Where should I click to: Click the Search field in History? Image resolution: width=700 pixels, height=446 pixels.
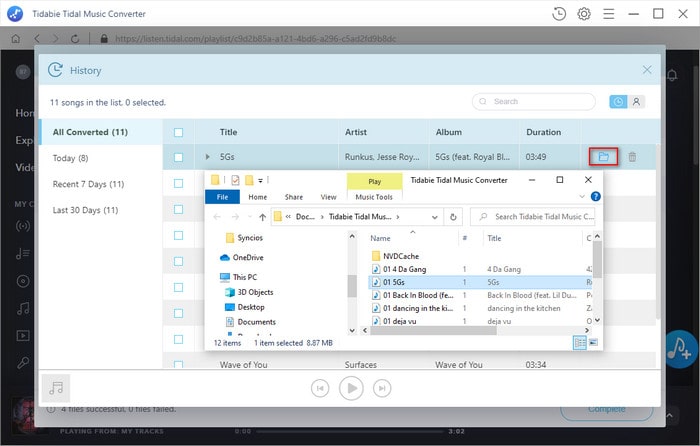[533, 101]
